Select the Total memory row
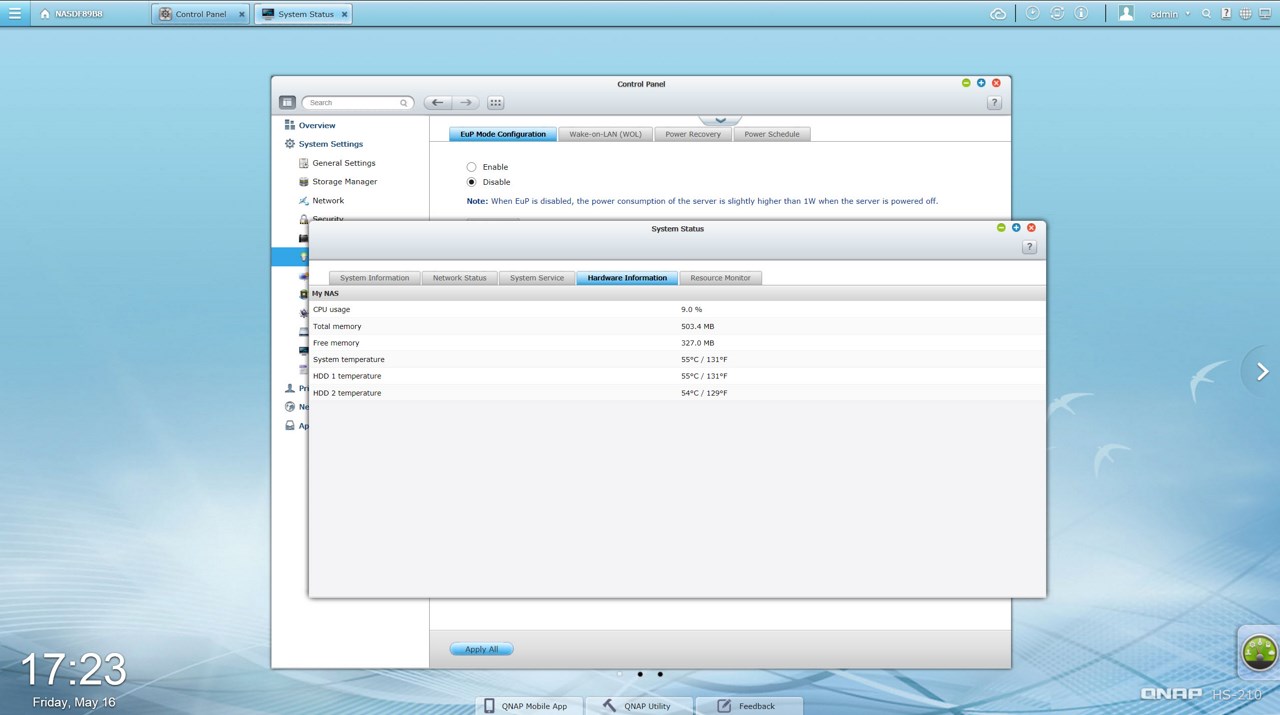Viewport: 1280px width, 715px height. tap(677, 326)
